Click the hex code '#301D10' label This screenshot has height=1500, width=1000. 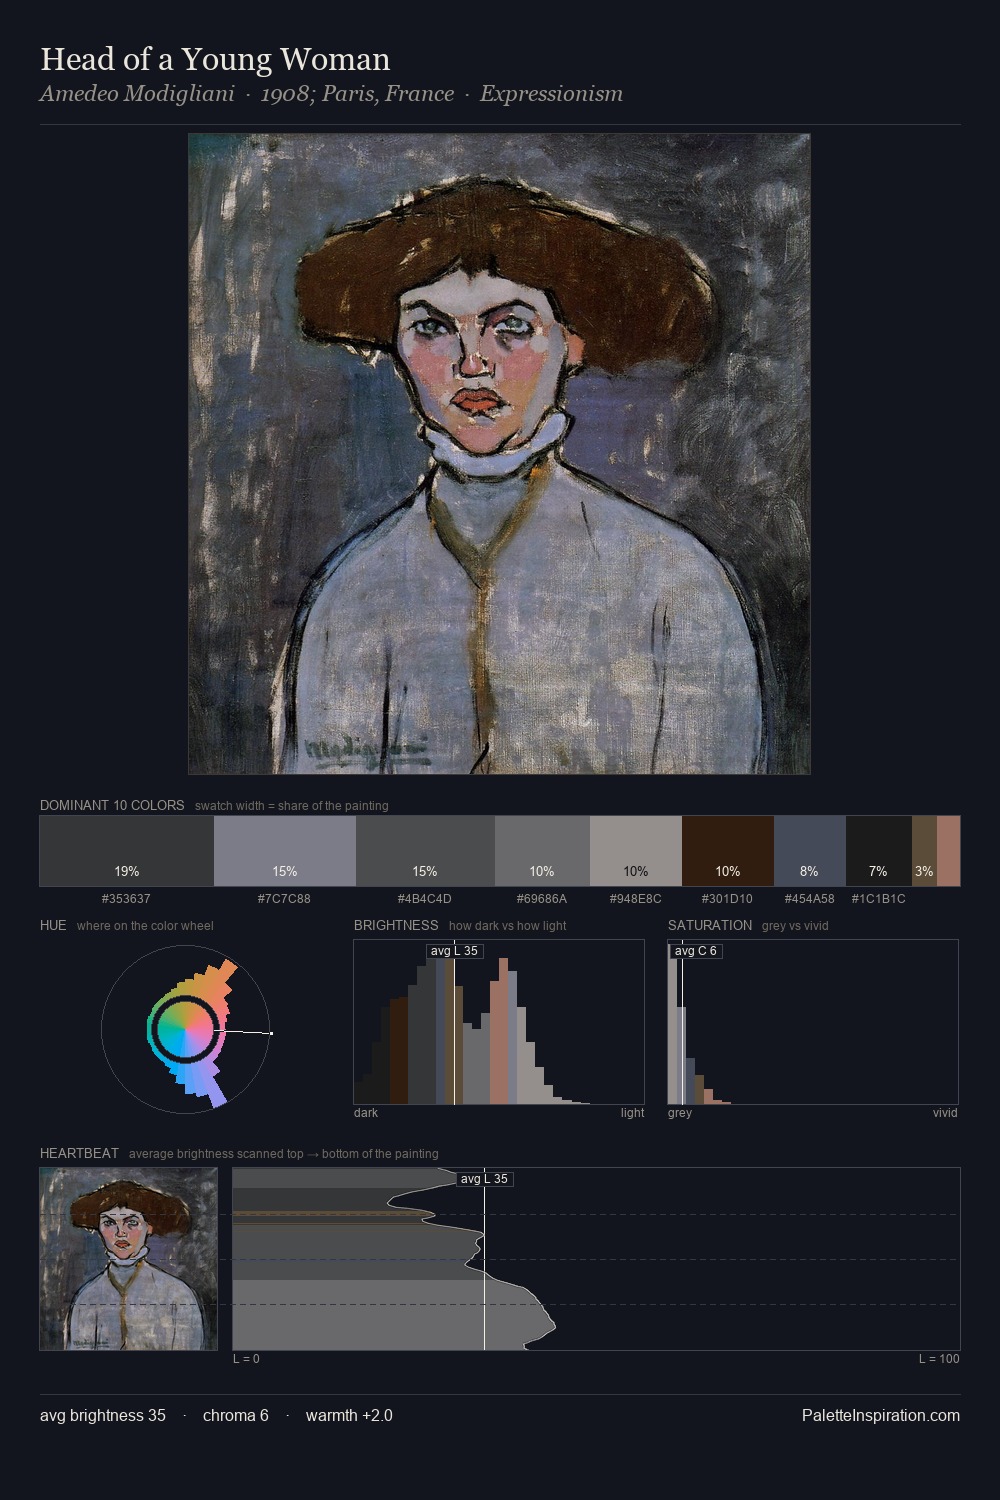tap(728, 899)
